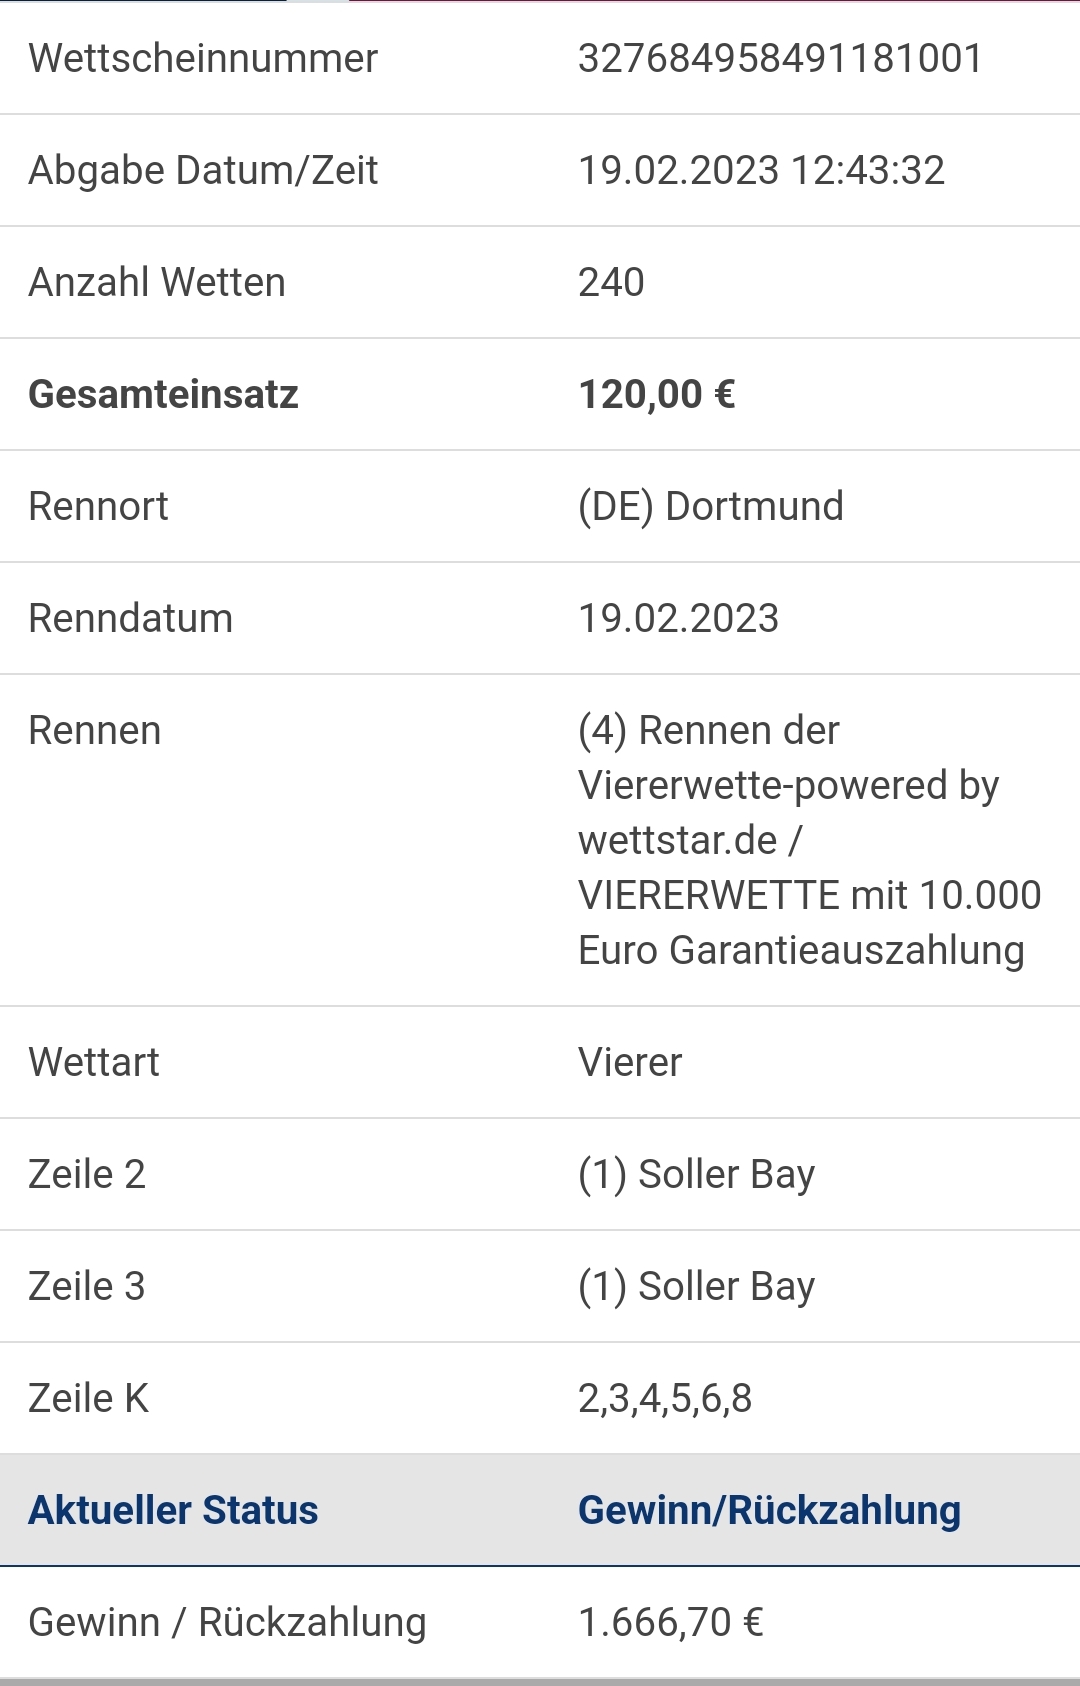Tap the Gesamteinsatz amount 120,00 €
The height and width of the screenshot is (1686, 1080).
click(x=657, y=394)
